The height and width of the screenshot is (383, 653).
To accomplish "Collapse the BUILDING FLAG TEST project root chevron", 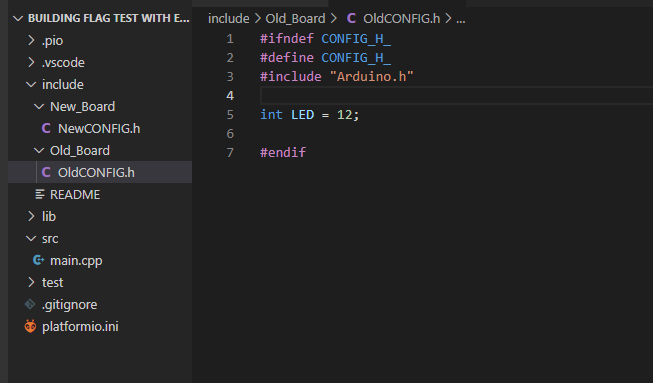I will (18, 18).
